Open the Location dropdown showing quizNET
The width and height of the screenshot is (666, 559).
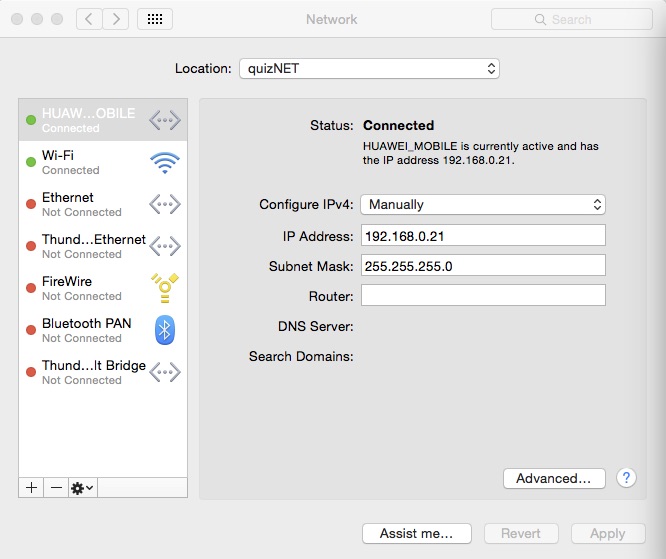[x=368, y=68]
